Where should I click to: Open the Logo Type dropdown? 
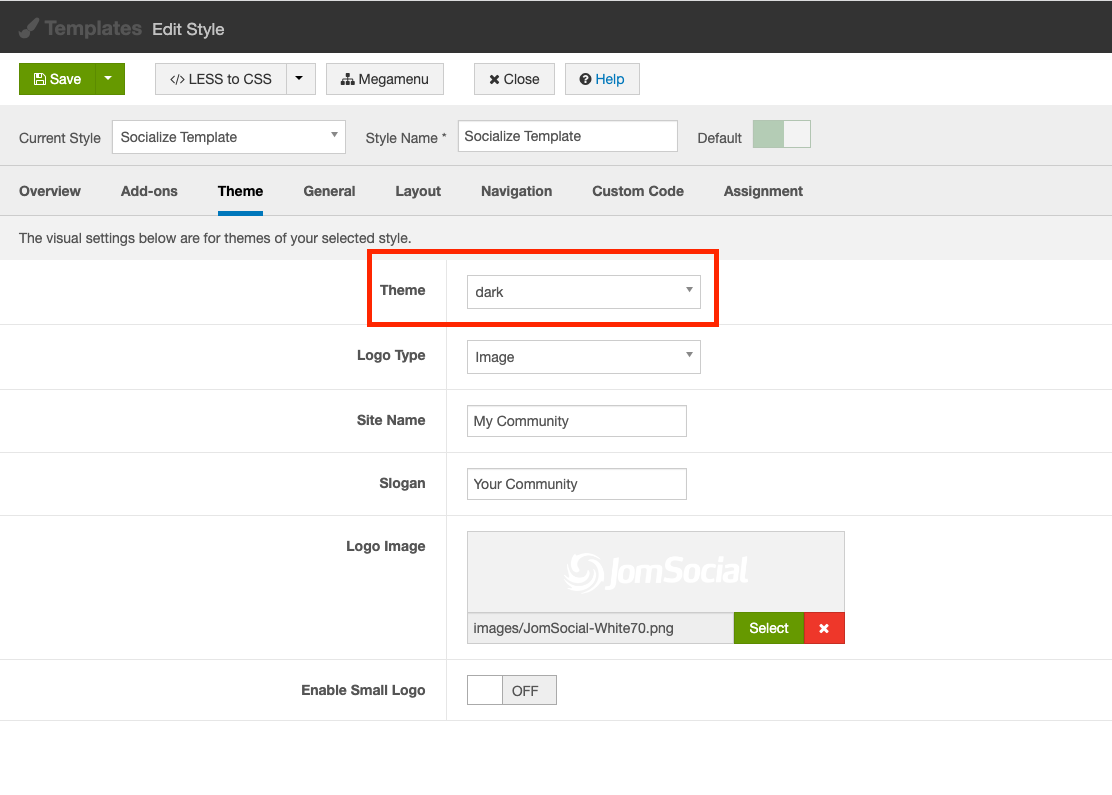click(583, 357)
